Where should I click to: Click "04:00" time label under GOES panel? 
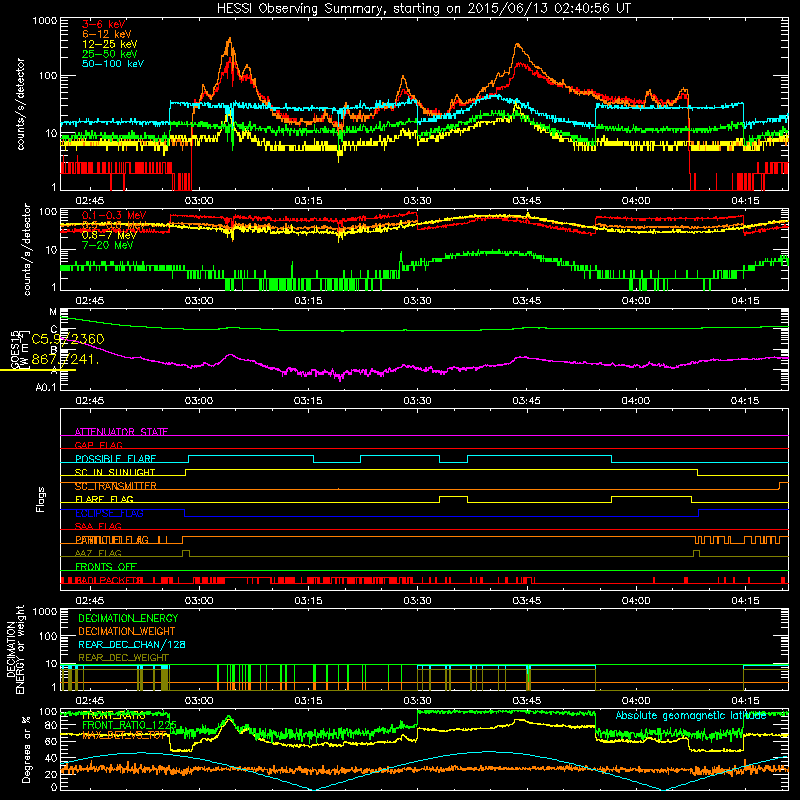coord(636,401)
